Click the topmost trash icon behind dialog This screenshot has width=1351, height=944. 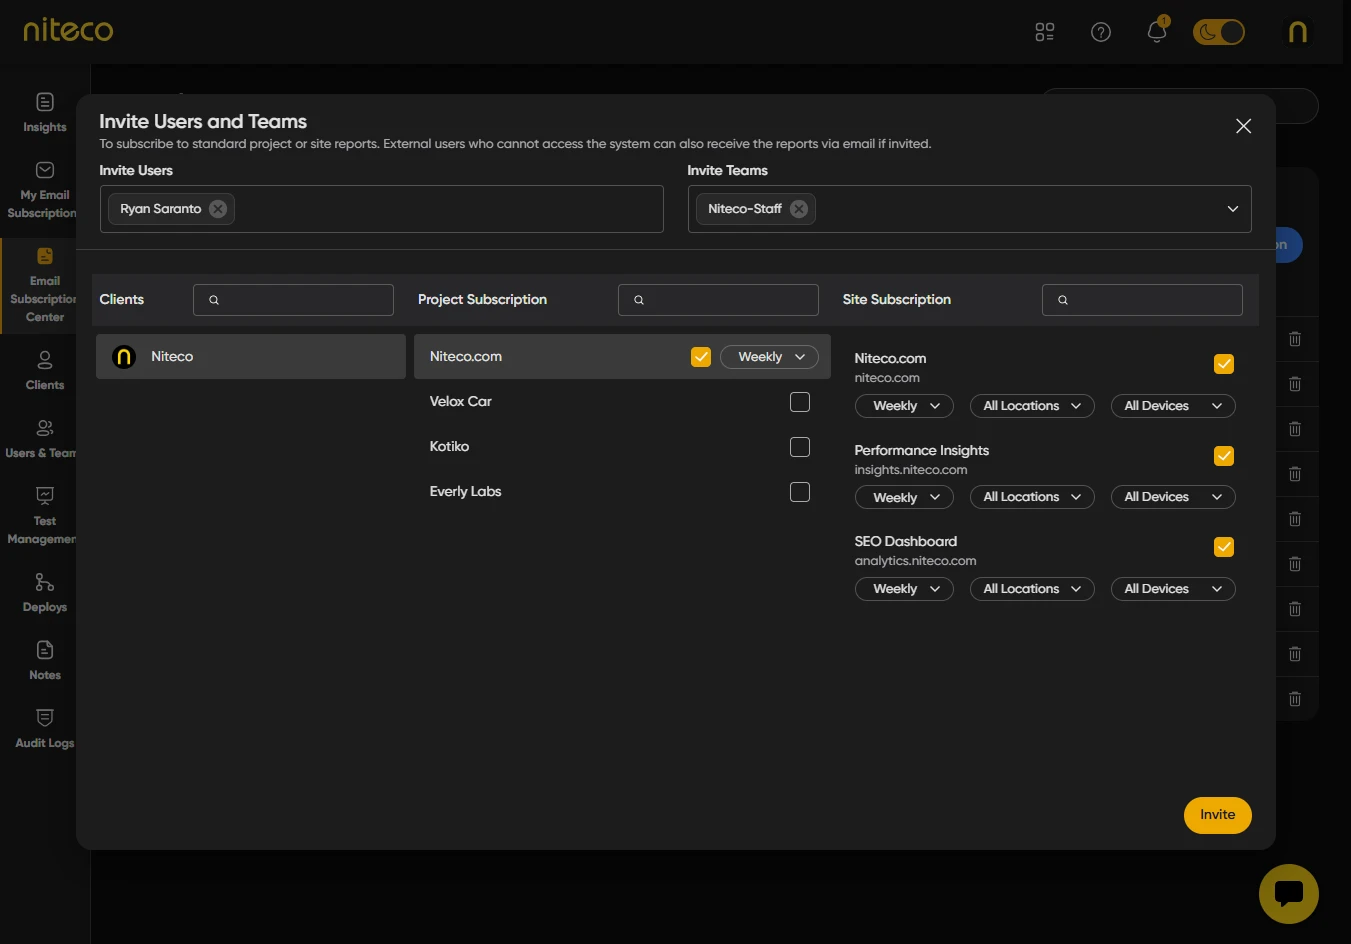[x=1295, y=339]
